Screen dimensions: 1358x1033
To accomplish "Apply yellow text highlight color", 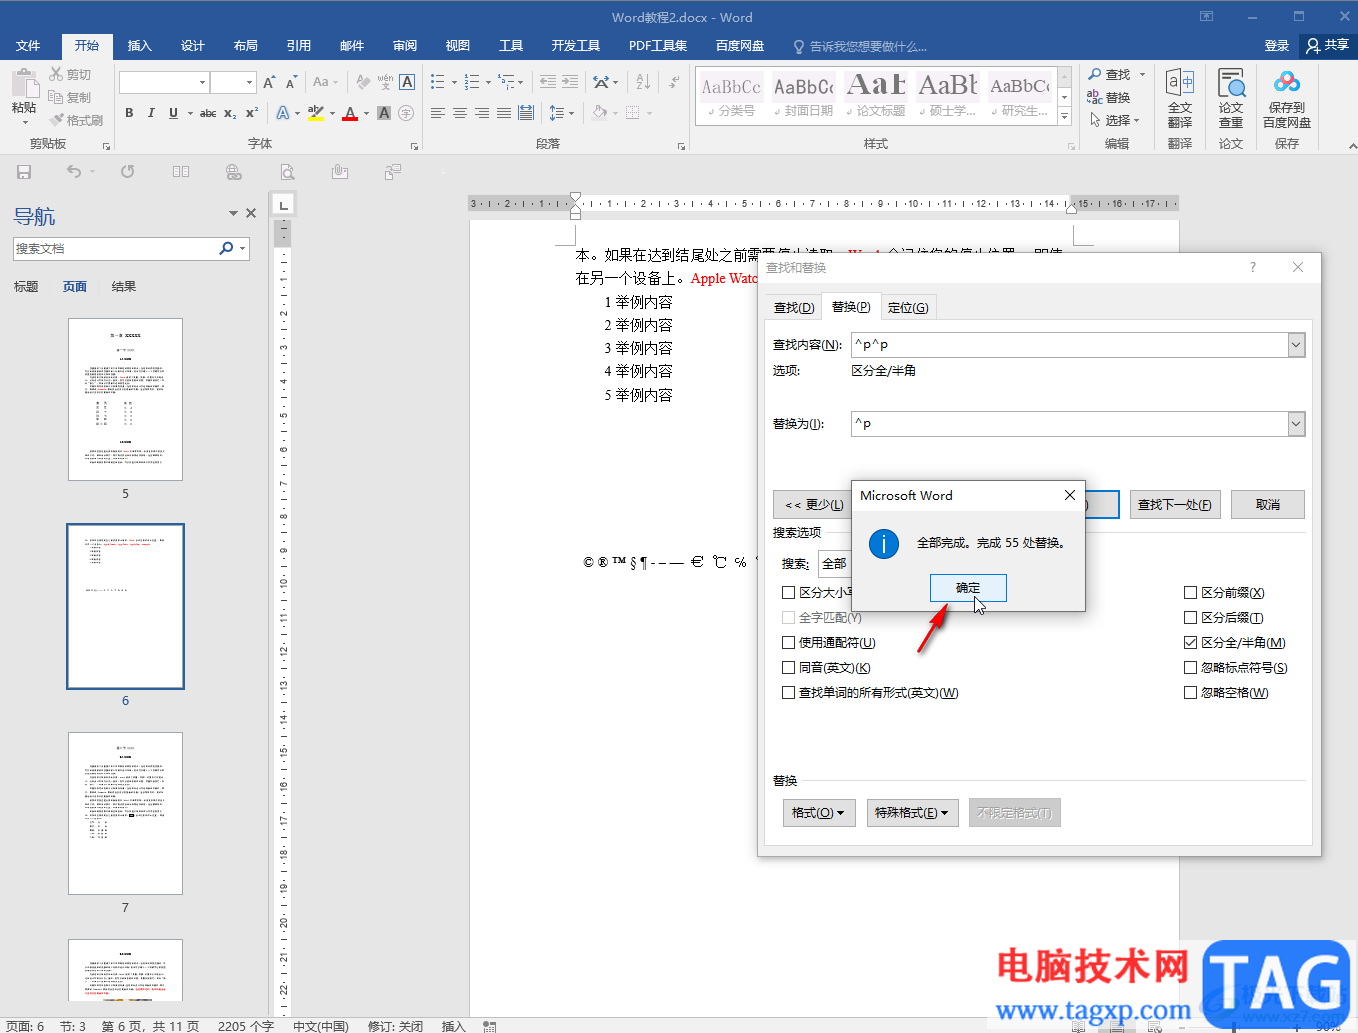I will tap(316, 113).
